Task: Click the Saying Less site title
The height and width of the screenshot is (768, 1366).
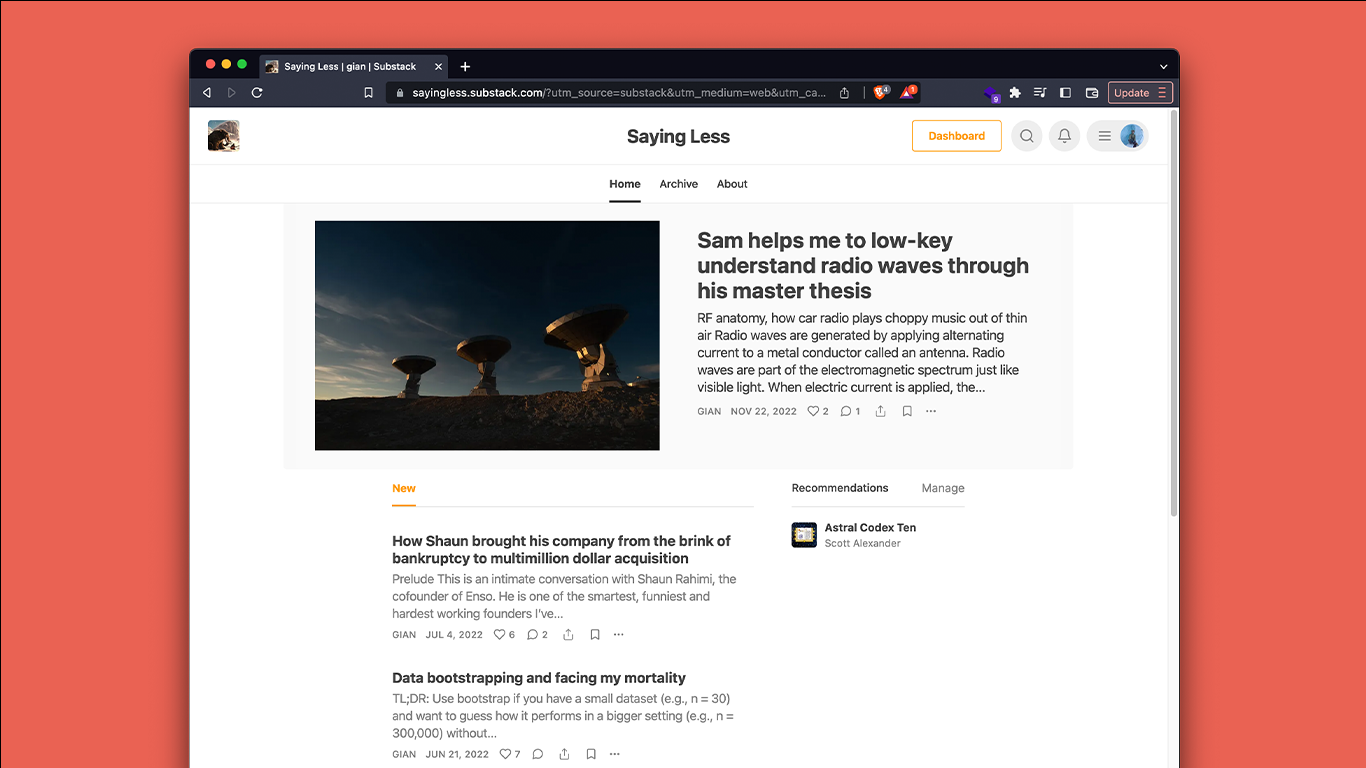Action: pyautogui.click(x=678, y=137)
